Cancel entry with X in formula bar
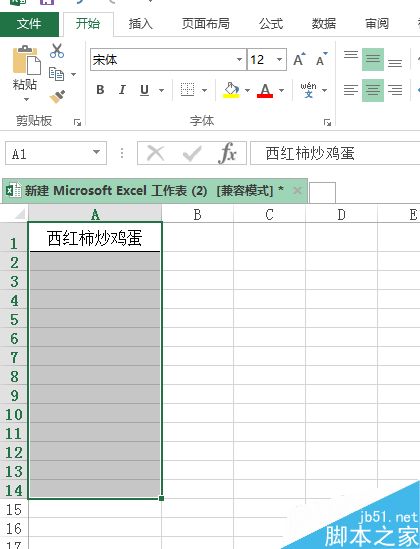 tap(155, 153)
